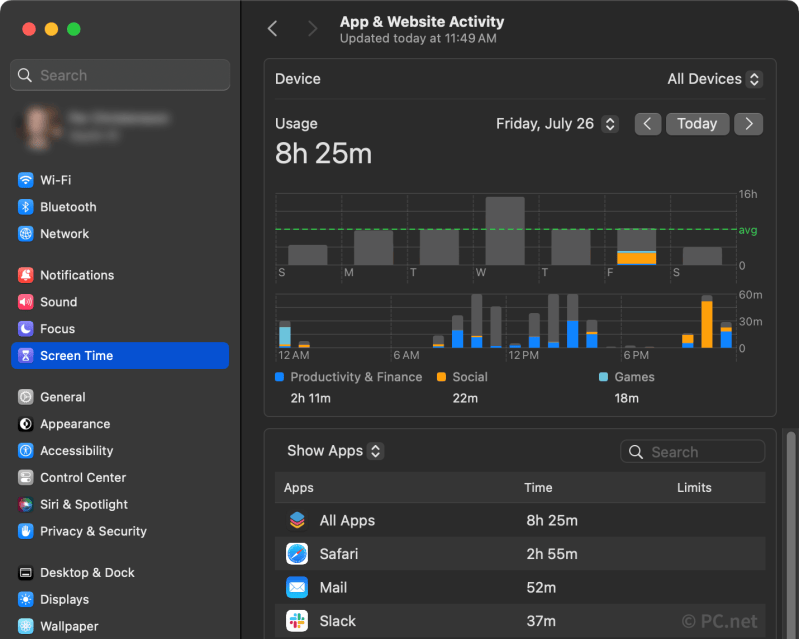The height and width of the screenshot is (639, 799).
Task: Click the Social 22m value
Action: (465, 398)
